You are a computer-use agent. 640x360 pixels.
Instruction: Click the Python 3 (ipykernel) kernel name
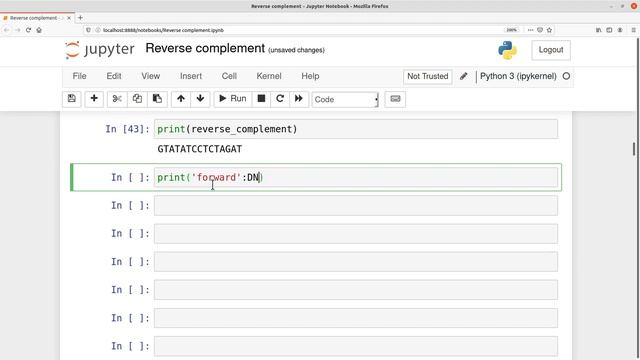(518, 76)
